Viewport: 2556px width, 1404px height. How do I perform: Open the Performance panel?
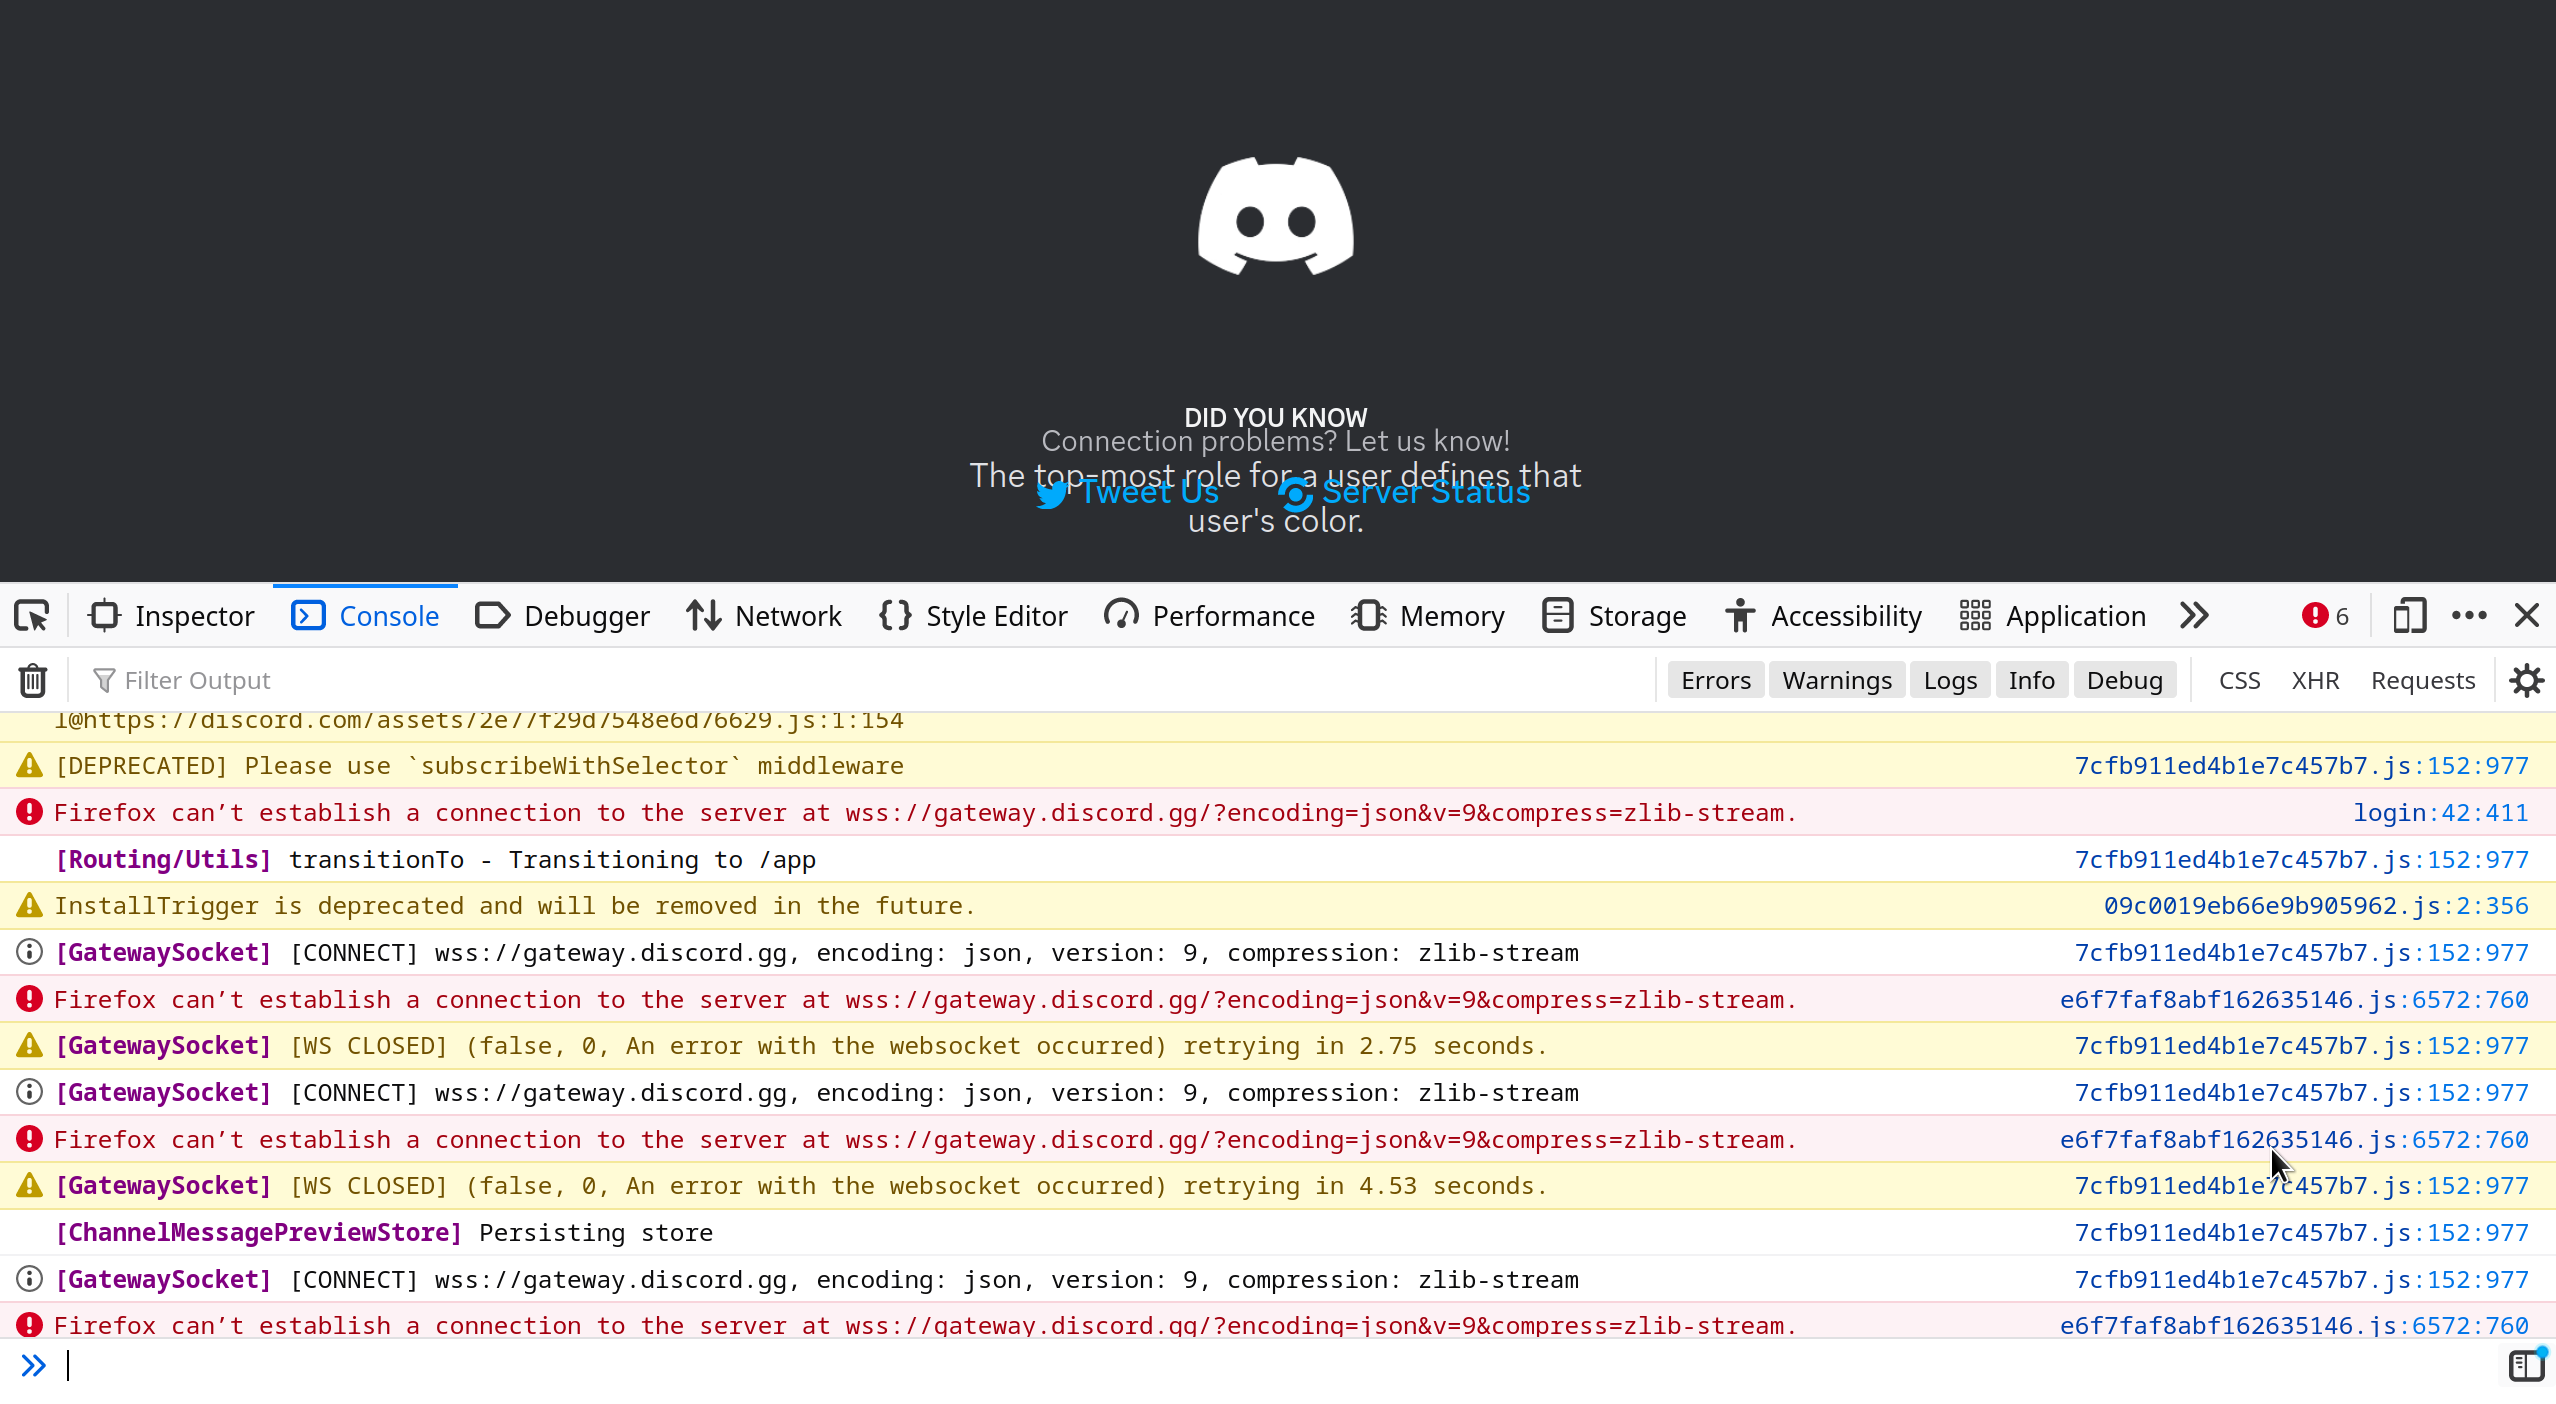[x=1208, y=615]
